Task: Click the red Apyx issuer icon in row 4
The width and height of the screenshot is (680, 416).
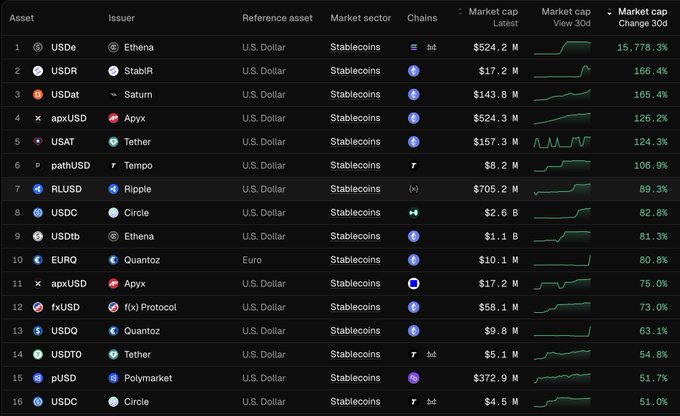Action: tap(113, 118)
